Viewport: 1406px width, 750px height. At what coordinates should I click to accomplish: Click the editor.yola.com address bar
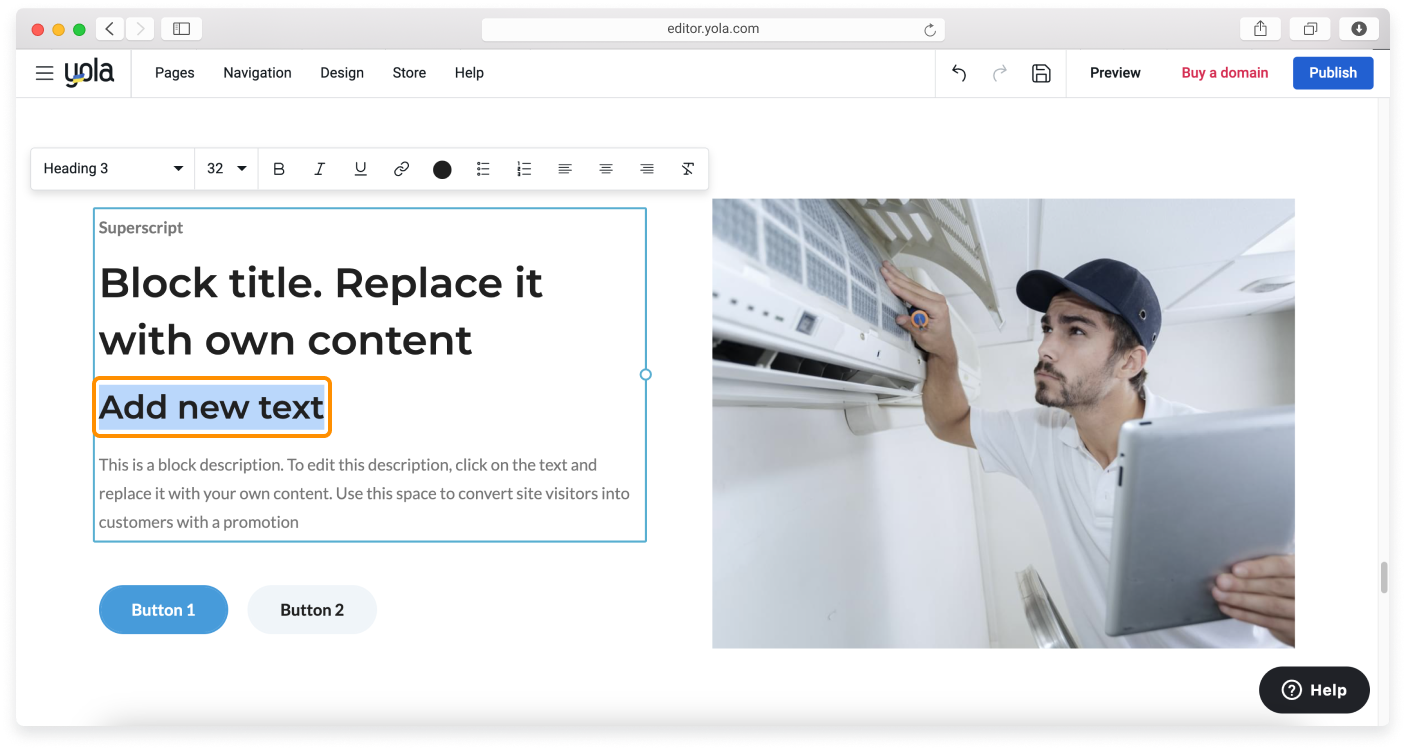point(712,29)
